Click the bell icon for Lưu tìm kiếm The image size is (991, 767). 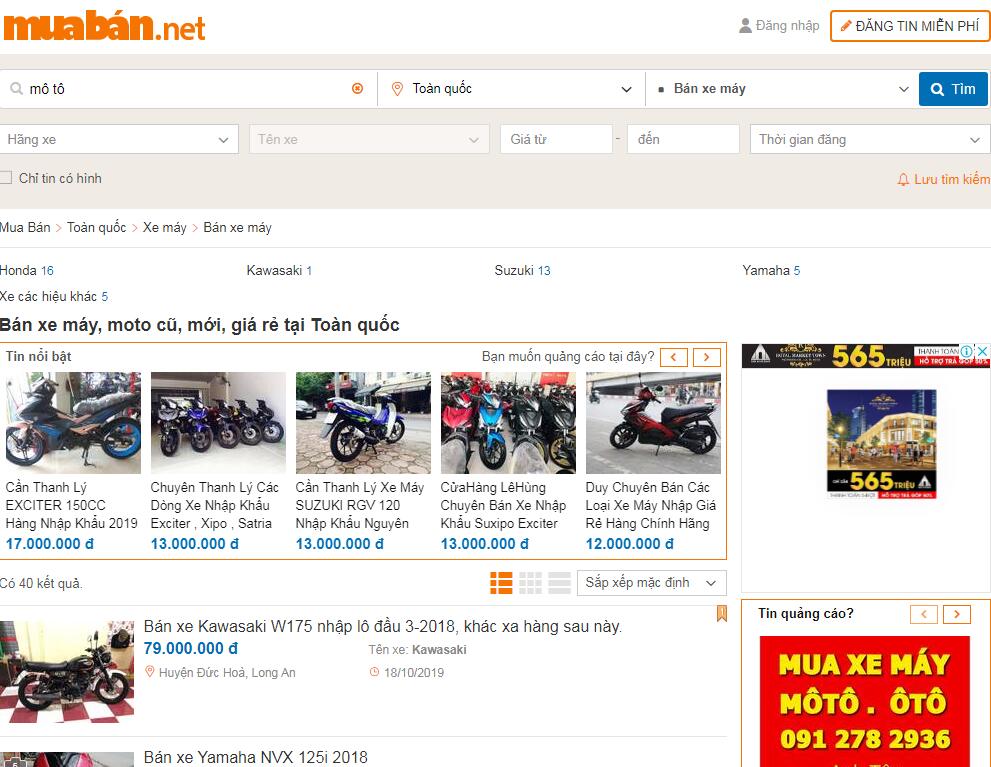tap(903, 179)
